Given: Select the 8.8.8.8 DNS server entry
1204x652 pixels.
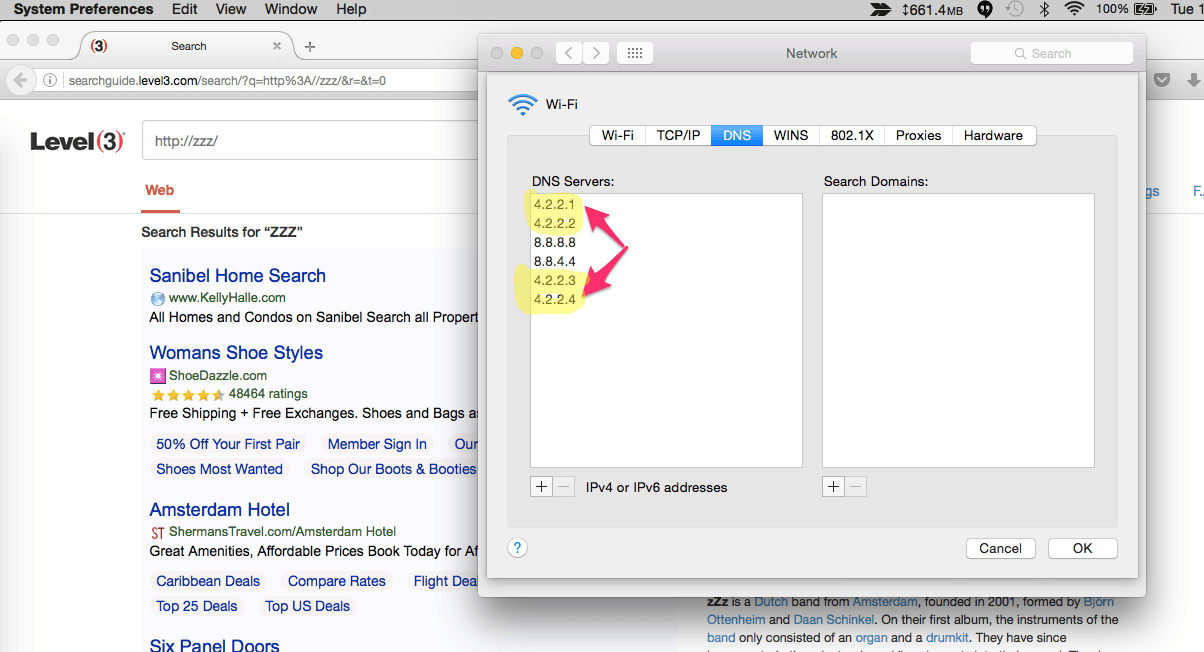Looking at the screenshot, I should [554, 242].
